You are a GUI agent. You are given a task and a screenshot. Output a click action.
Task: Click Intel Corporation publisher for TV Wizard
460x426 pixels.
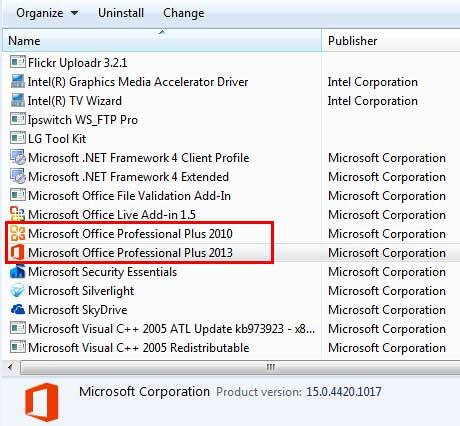373,101
